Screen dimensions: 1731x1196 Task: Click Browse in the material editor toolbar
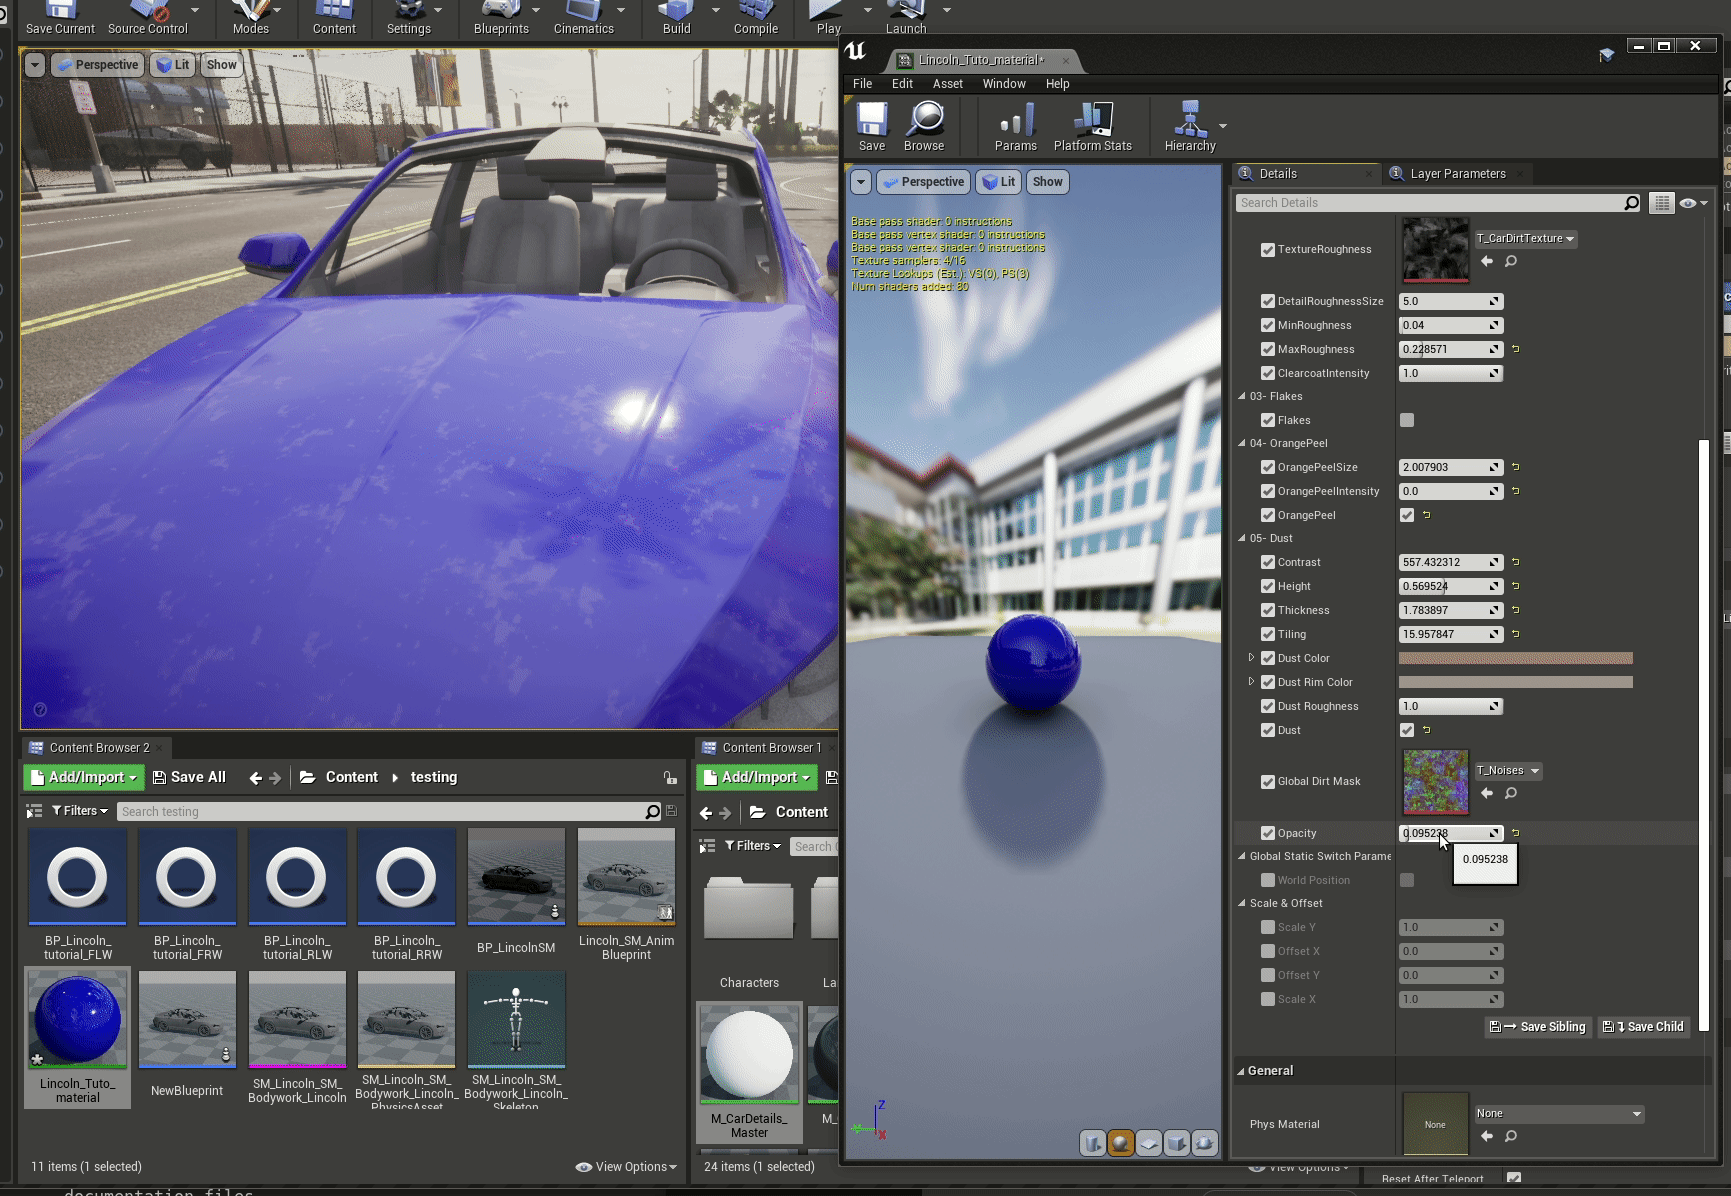coord(924,127)
